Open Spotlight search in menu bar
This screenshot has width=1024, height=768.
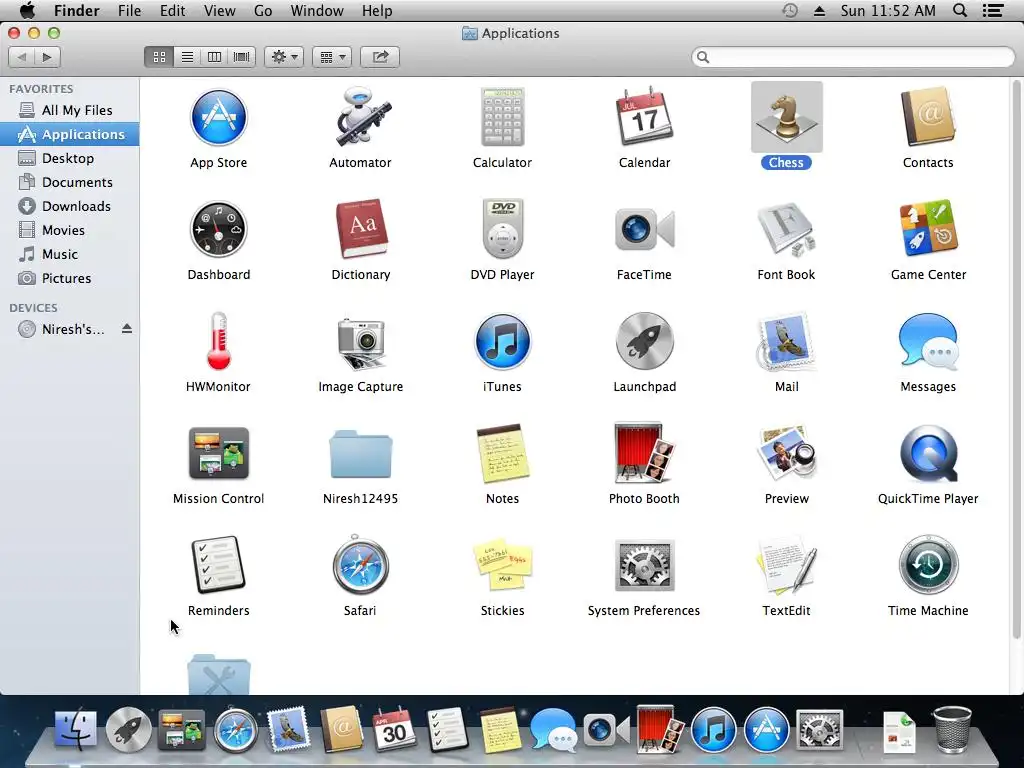tap(960, 10)
